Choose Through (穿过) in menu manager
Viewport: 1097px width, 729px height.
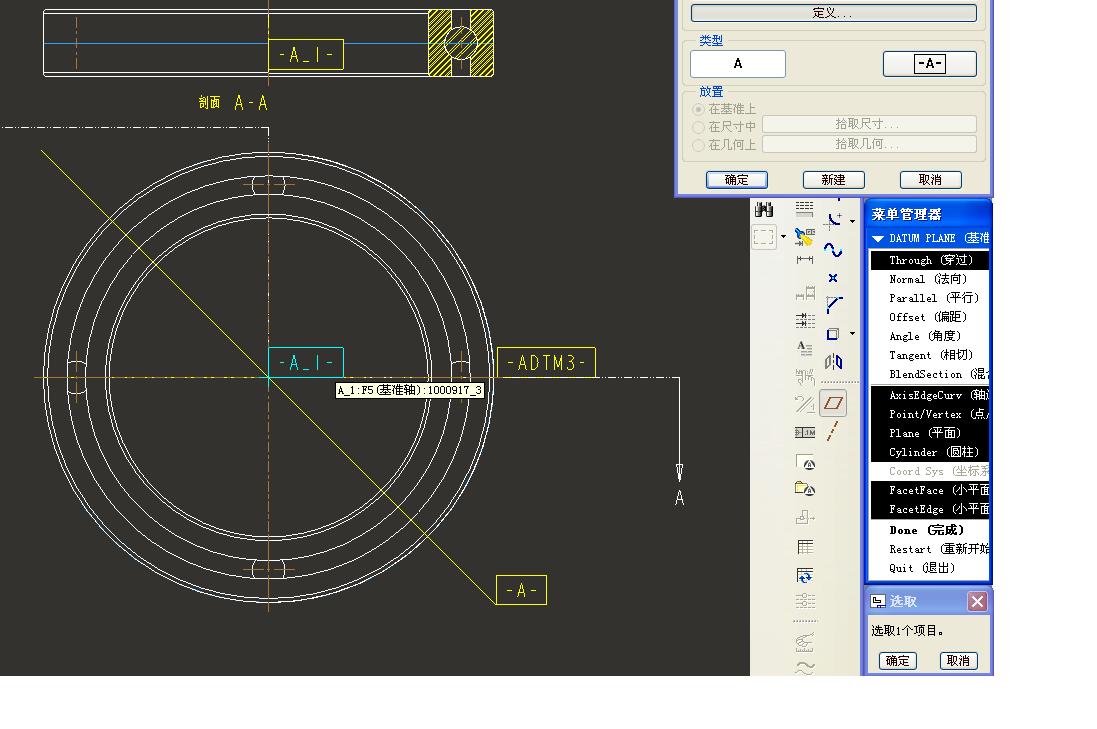pos(930,260)
